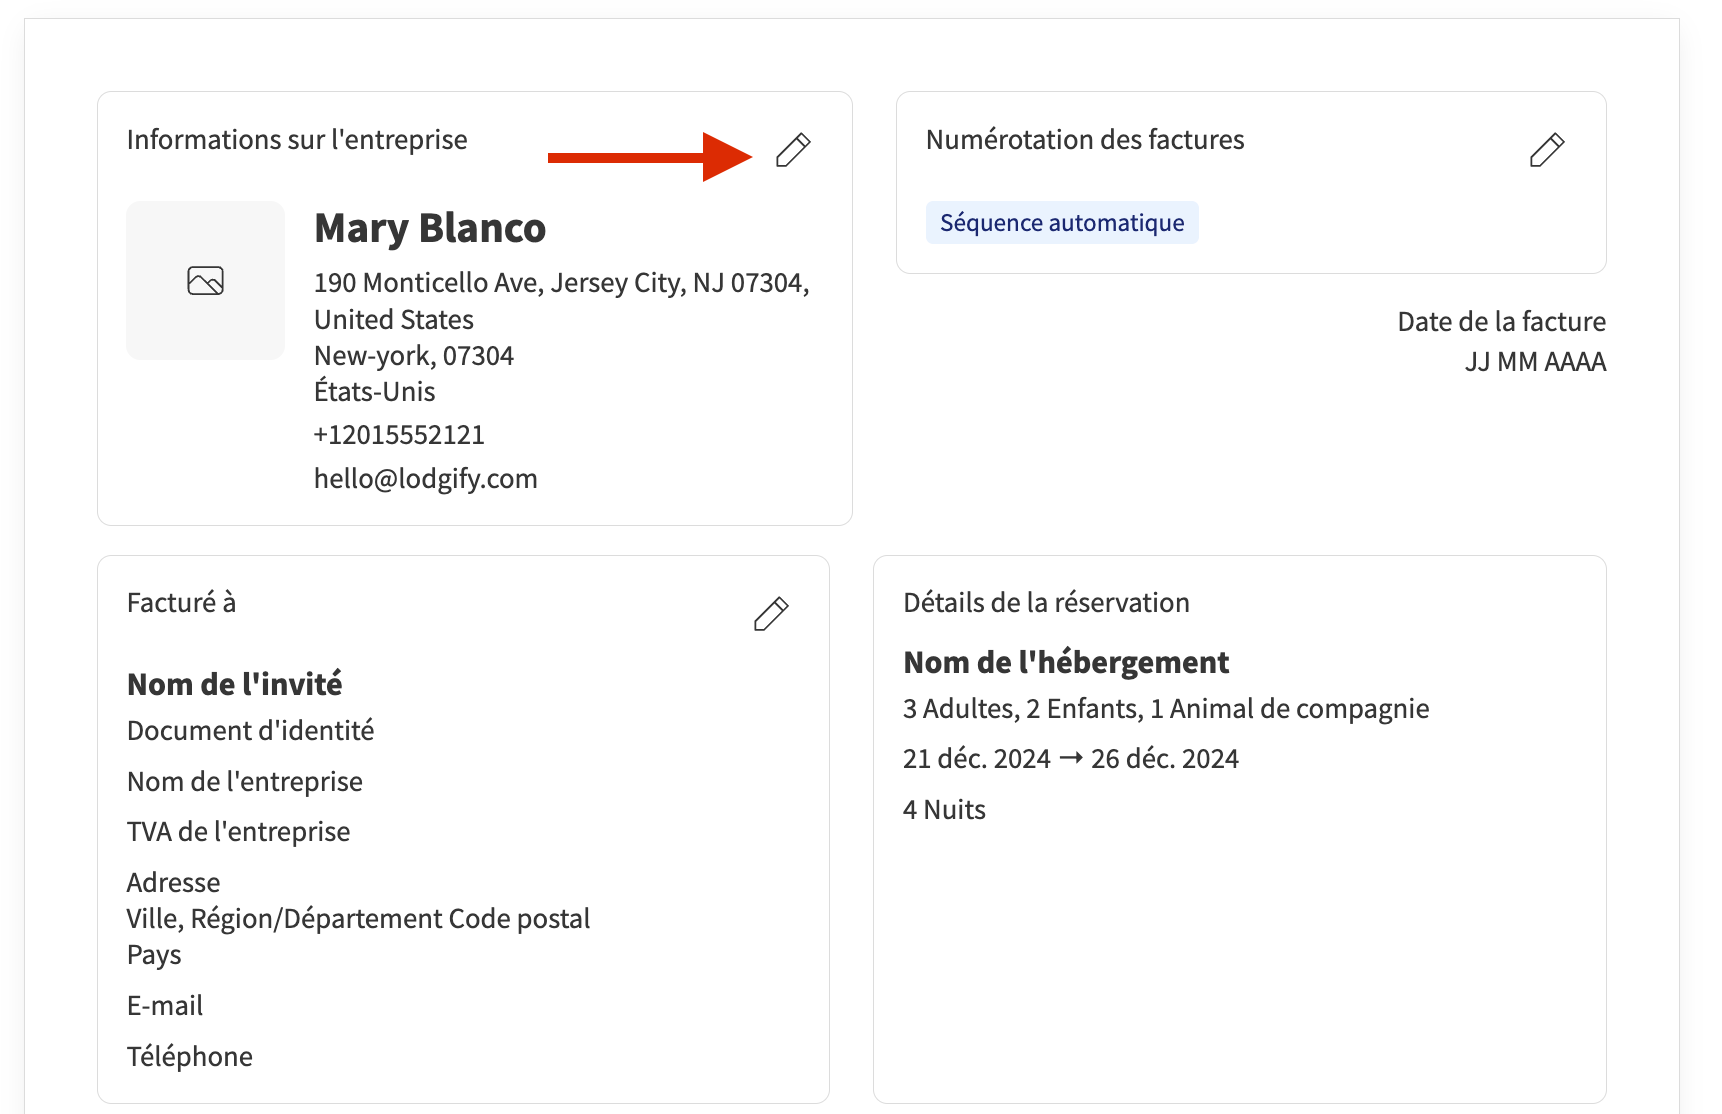The height and width of the screenshot is (1114, 1722).
Task: Select the Nom de l'invité heading
Action: [235, 685]
